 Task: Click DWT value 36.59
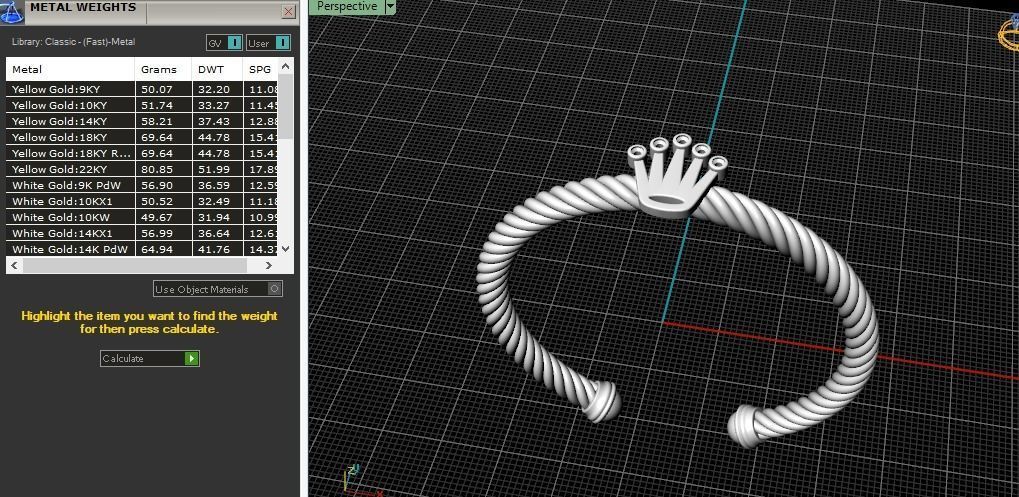[x=214, y=185]
